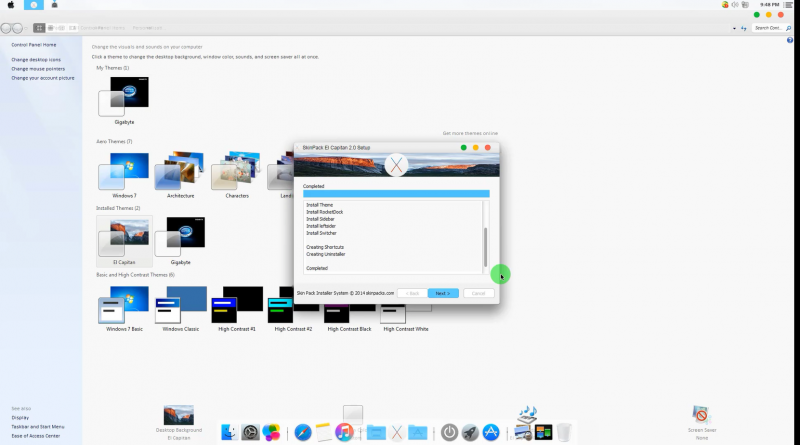Click the search magnifier icon

pyautogui.click(x=788, y=28)
